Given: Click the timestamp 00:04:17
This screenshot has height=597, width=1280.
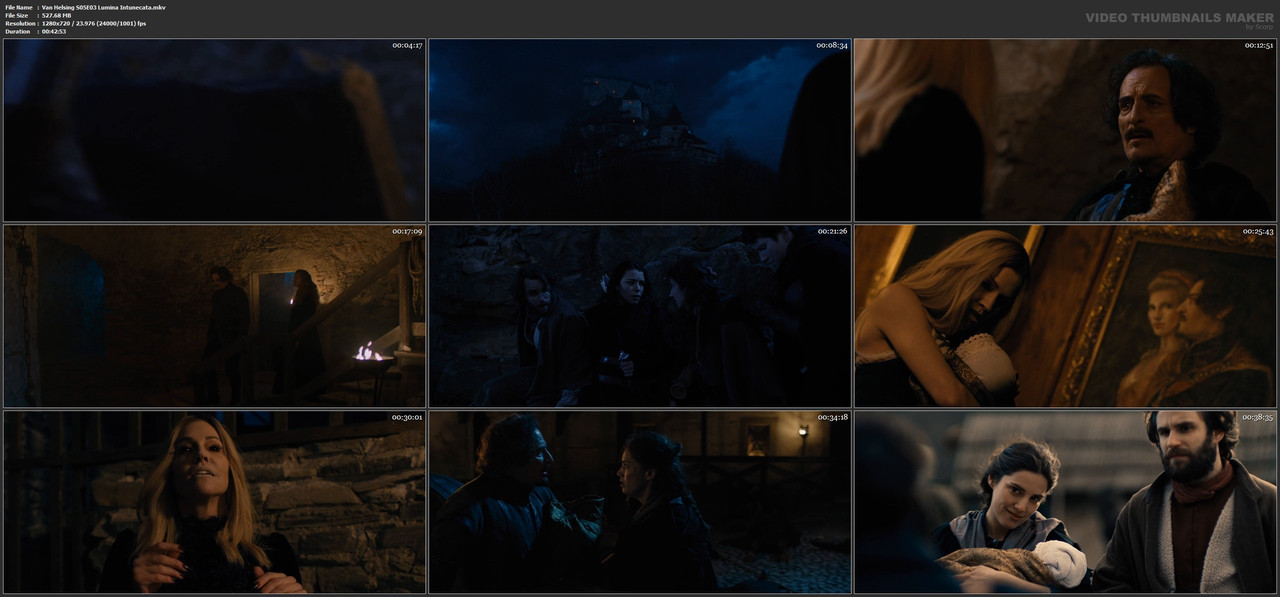Looking at the screenshot, I should (407, 46).
